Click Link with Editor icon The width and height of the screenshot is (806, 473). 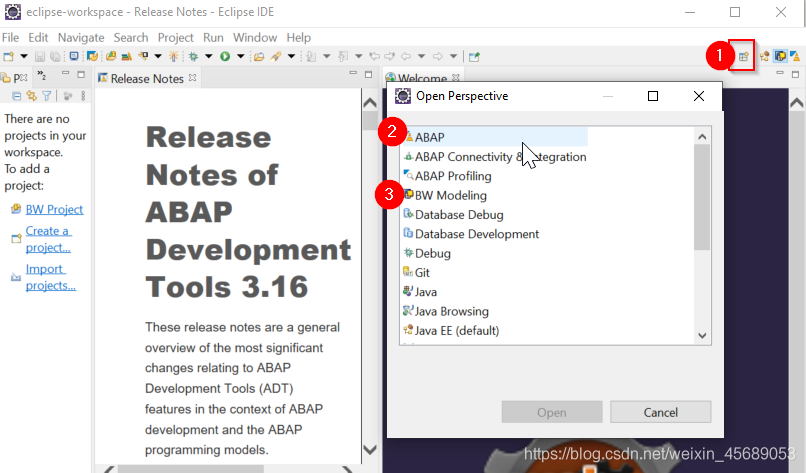pyautogui.click(x=32, y=96)
